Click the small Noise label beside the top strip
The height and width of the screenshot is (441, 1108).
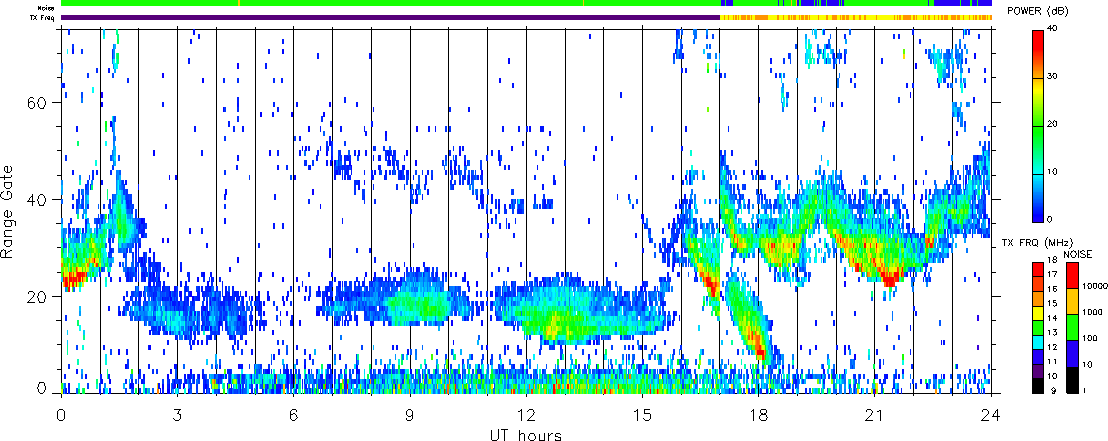47,6
